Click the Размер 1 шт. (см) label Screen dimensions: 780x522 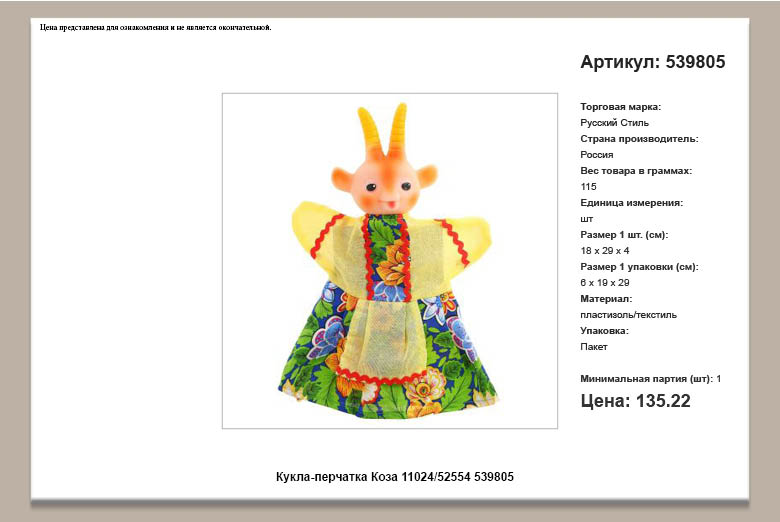(x=624, y=235)
